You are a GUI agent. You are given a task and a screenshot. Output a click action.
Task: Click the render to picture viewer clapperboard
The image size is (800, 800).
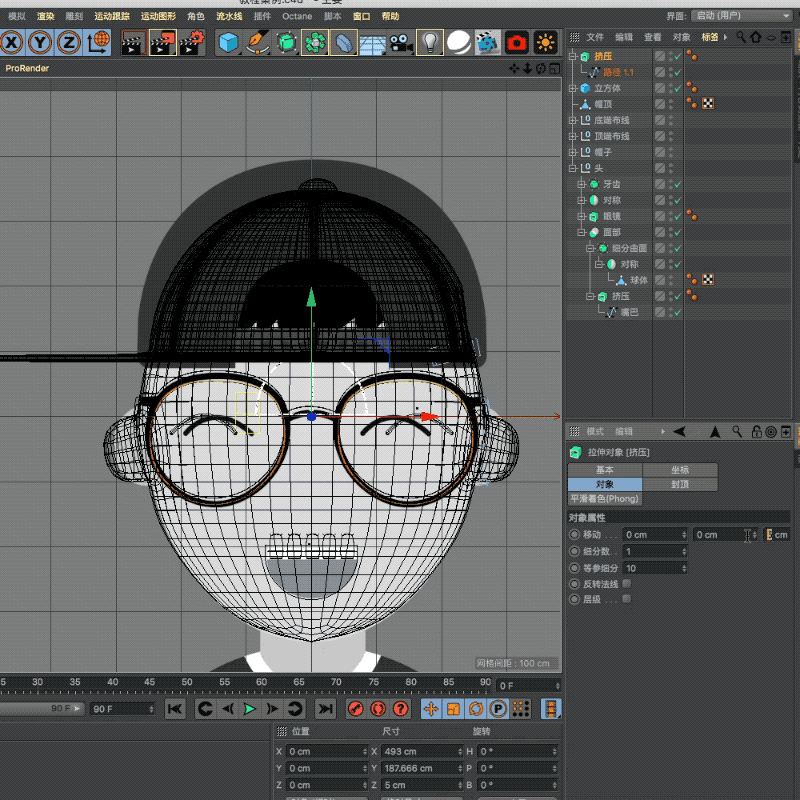tap(161, 43)
